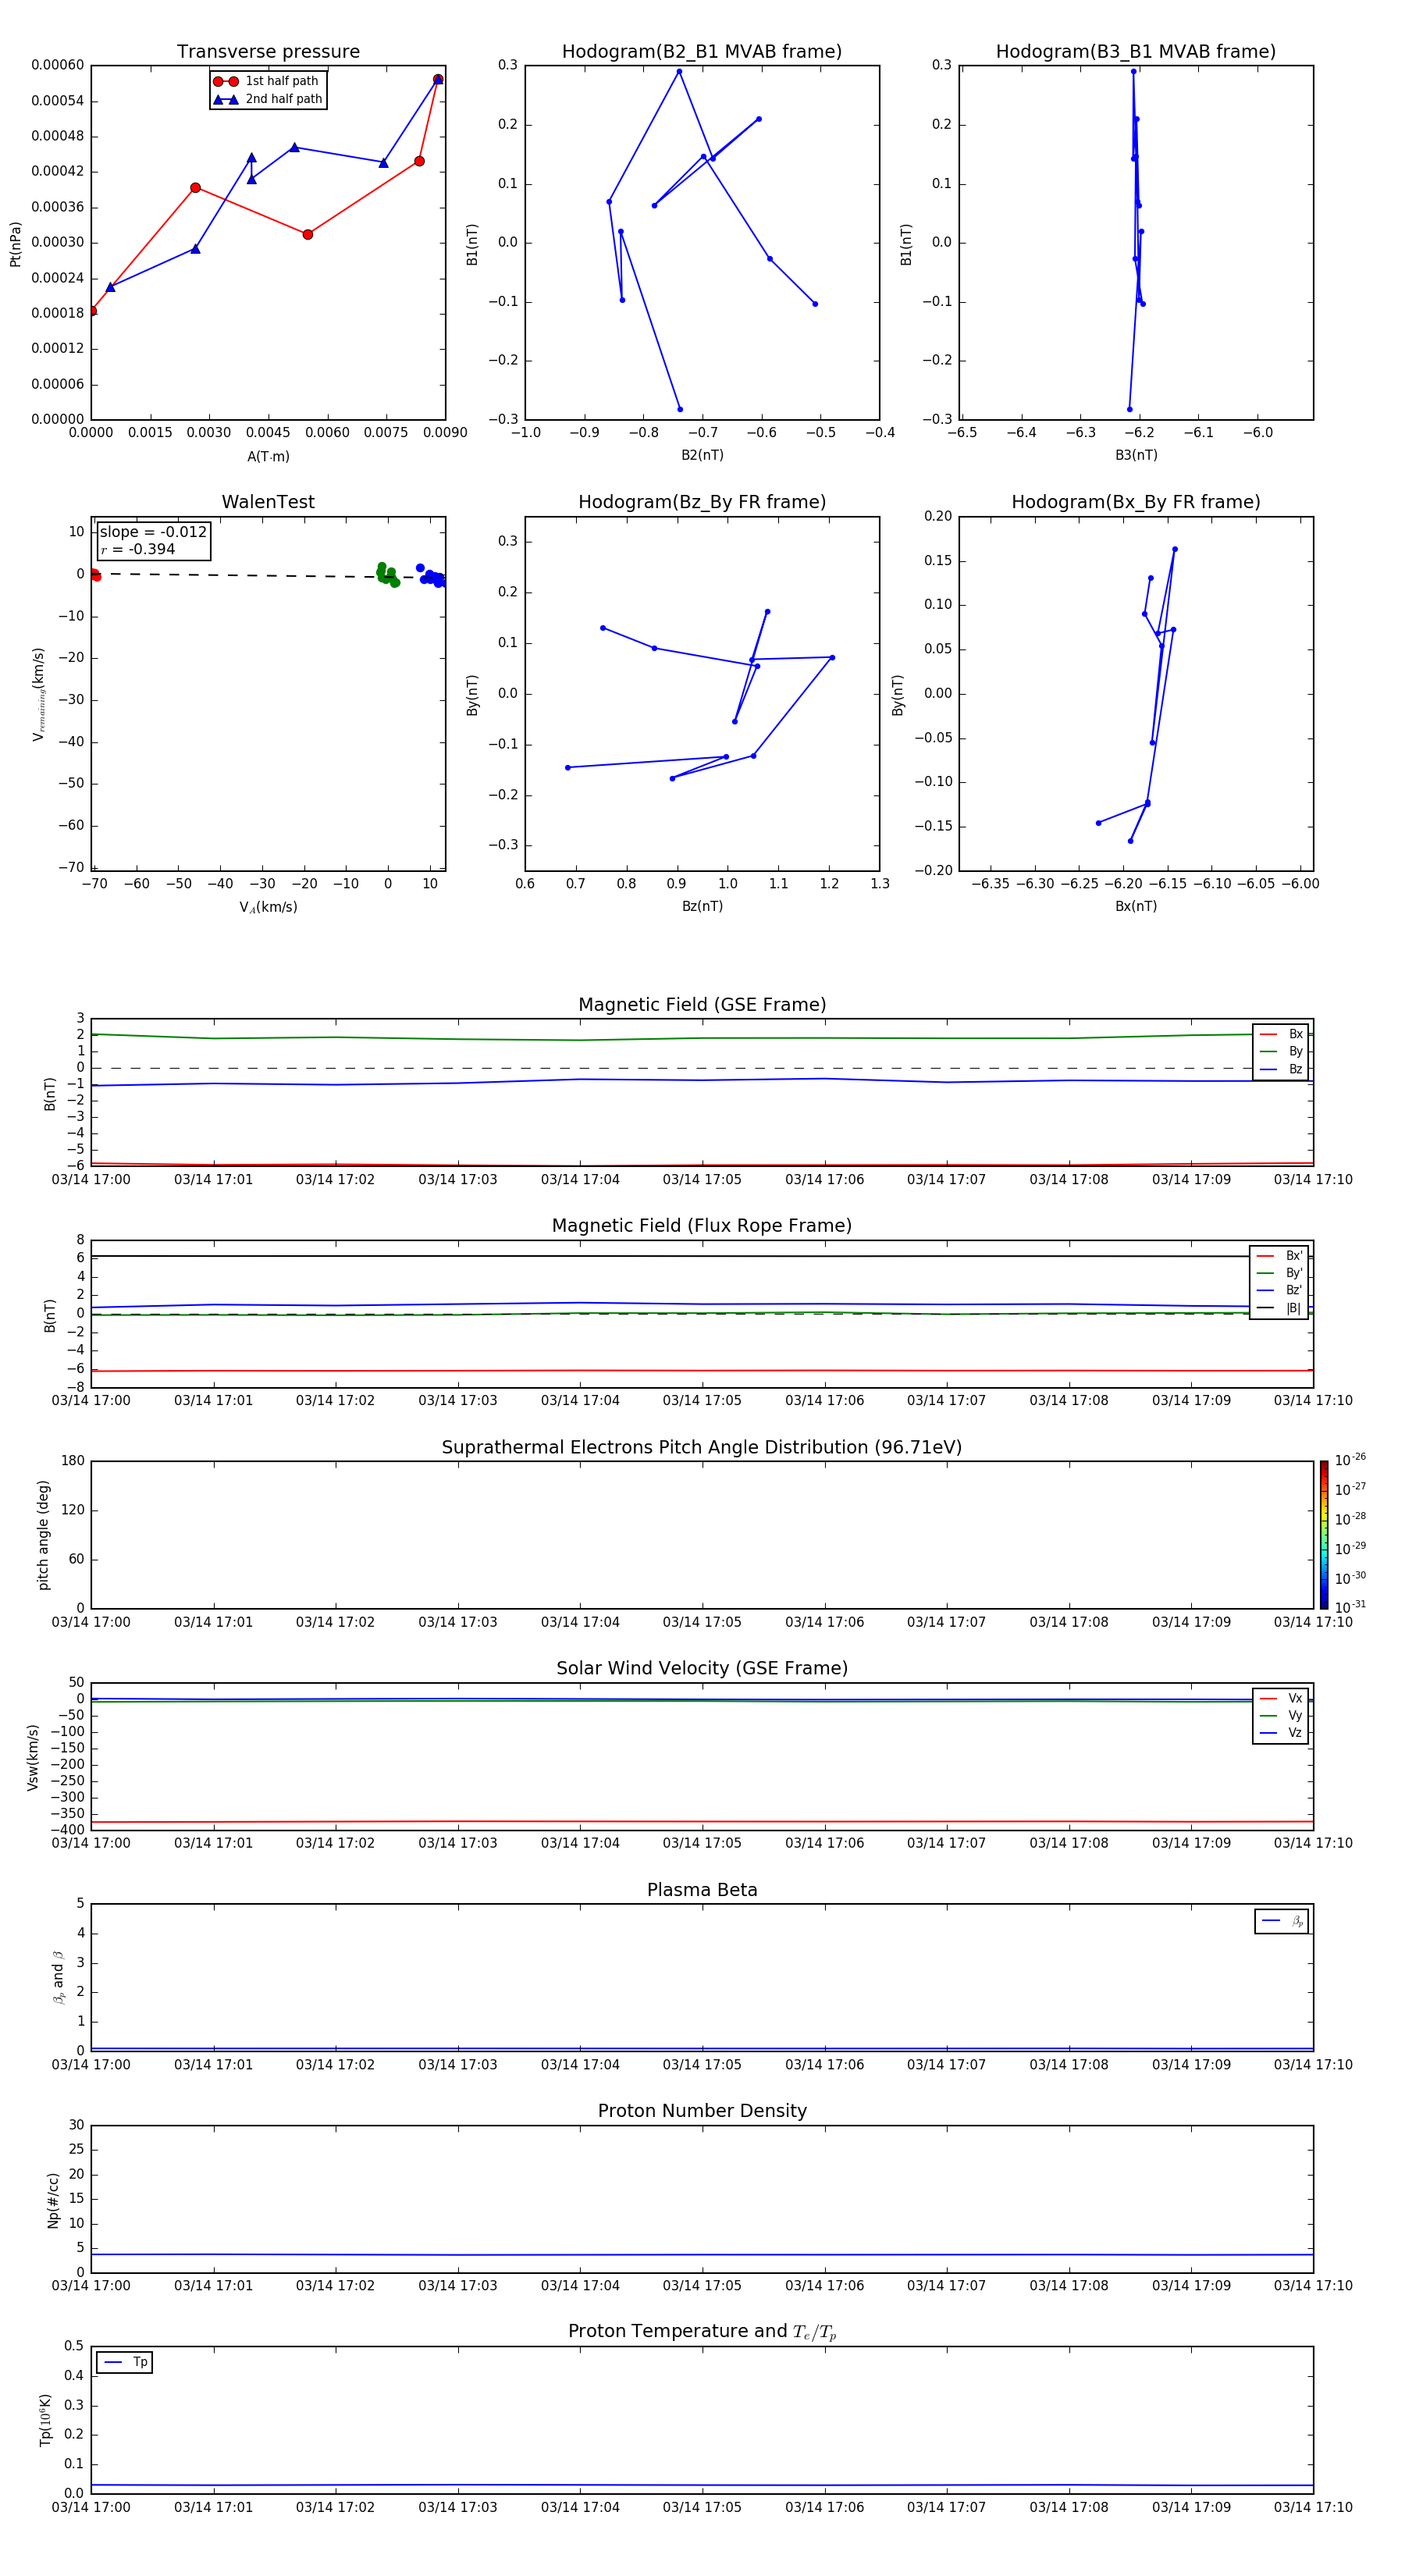The width and height of the screenshot is (1405, 2576).
Task: Click the 'Np(#/cc)' y-axis label
Action: pos(53,2200)
